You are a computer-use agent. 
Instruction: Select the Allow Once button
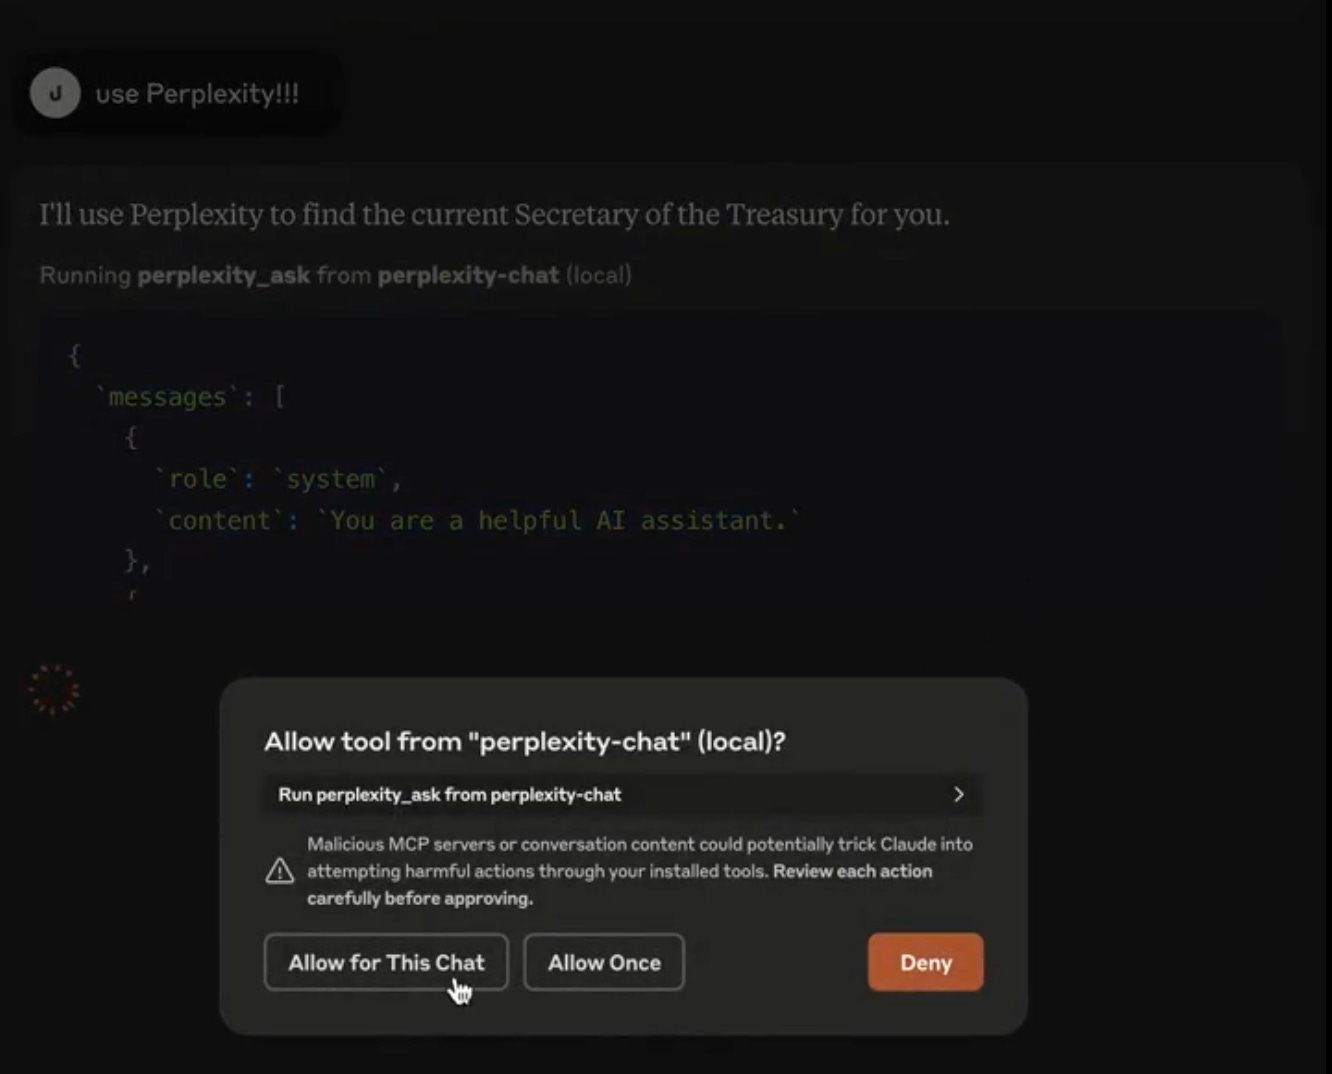click(x=604, y=962)
